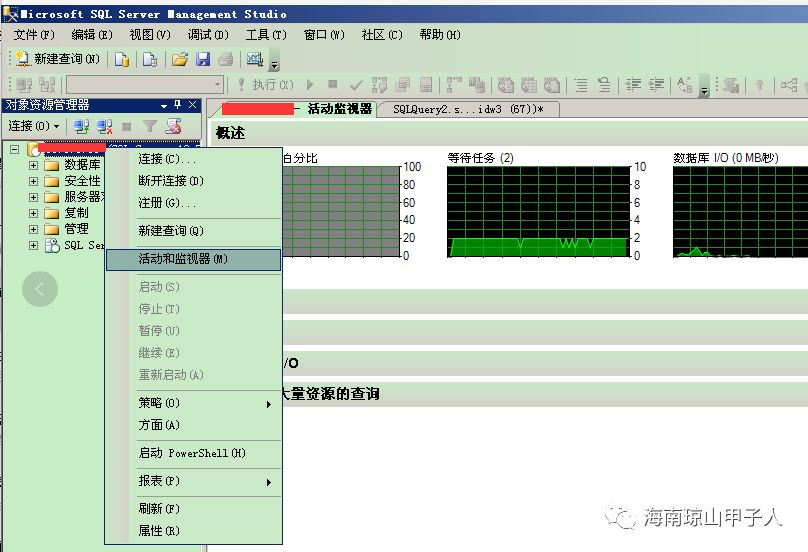This screenshot has height=552, width=808.
Task: Open the 工具(T) menu
Action: pos(266,35)
